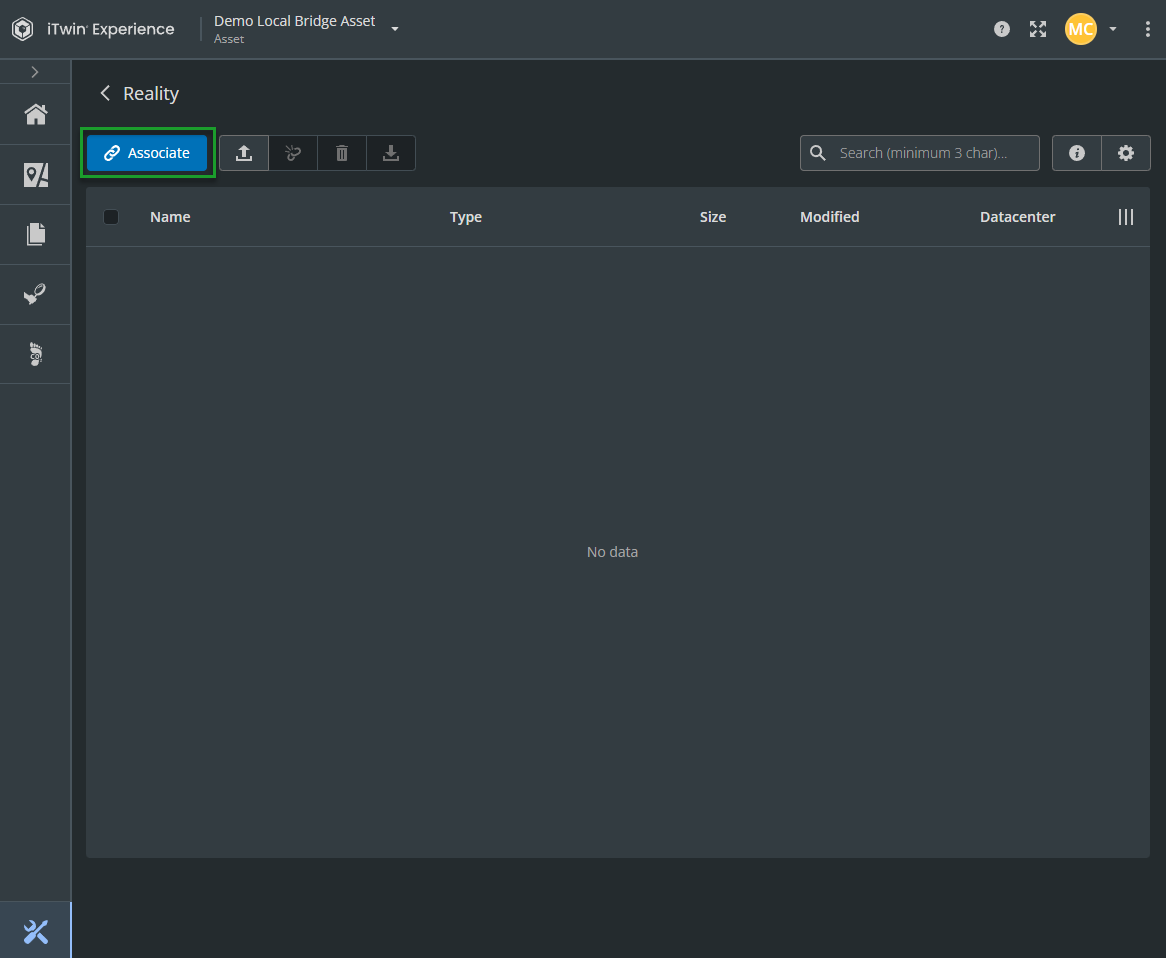1166x958 pixels.
Task: Expand the left sidebar chevron
Action: 35,72
